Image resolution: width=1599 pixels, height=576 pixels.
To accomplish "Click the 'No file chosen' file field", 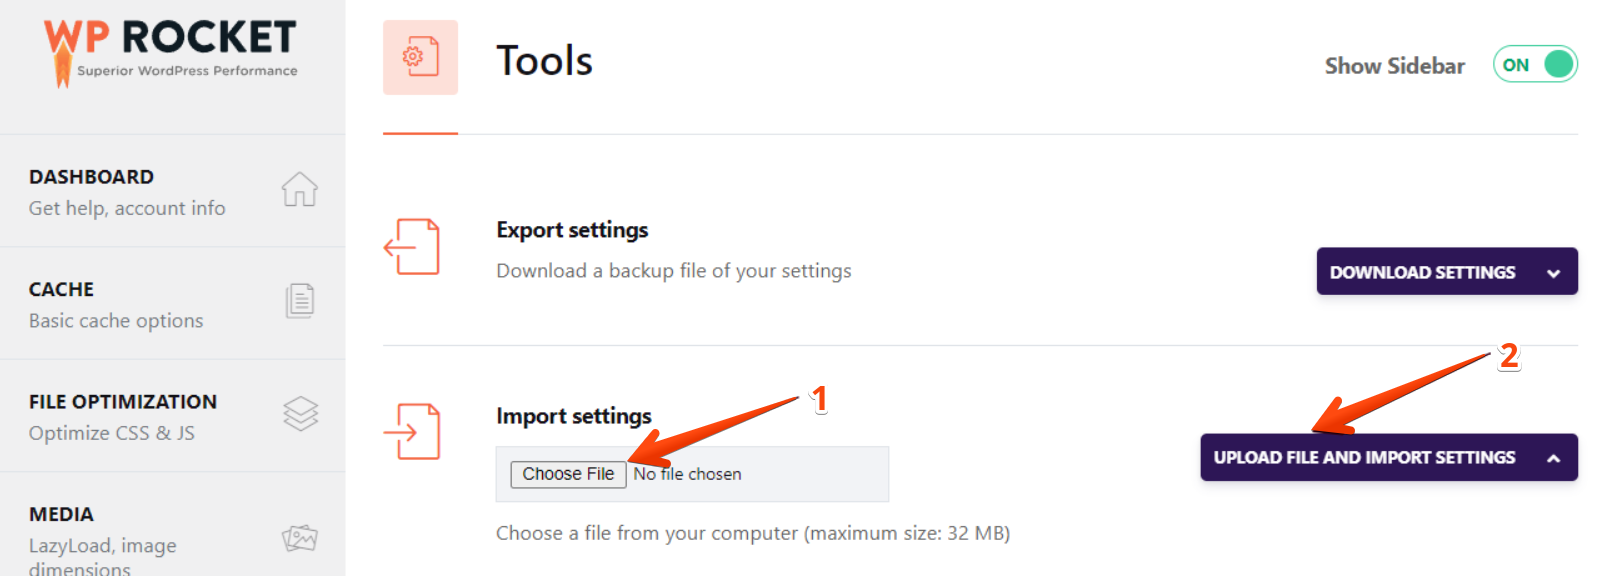I will click(688, 474).
